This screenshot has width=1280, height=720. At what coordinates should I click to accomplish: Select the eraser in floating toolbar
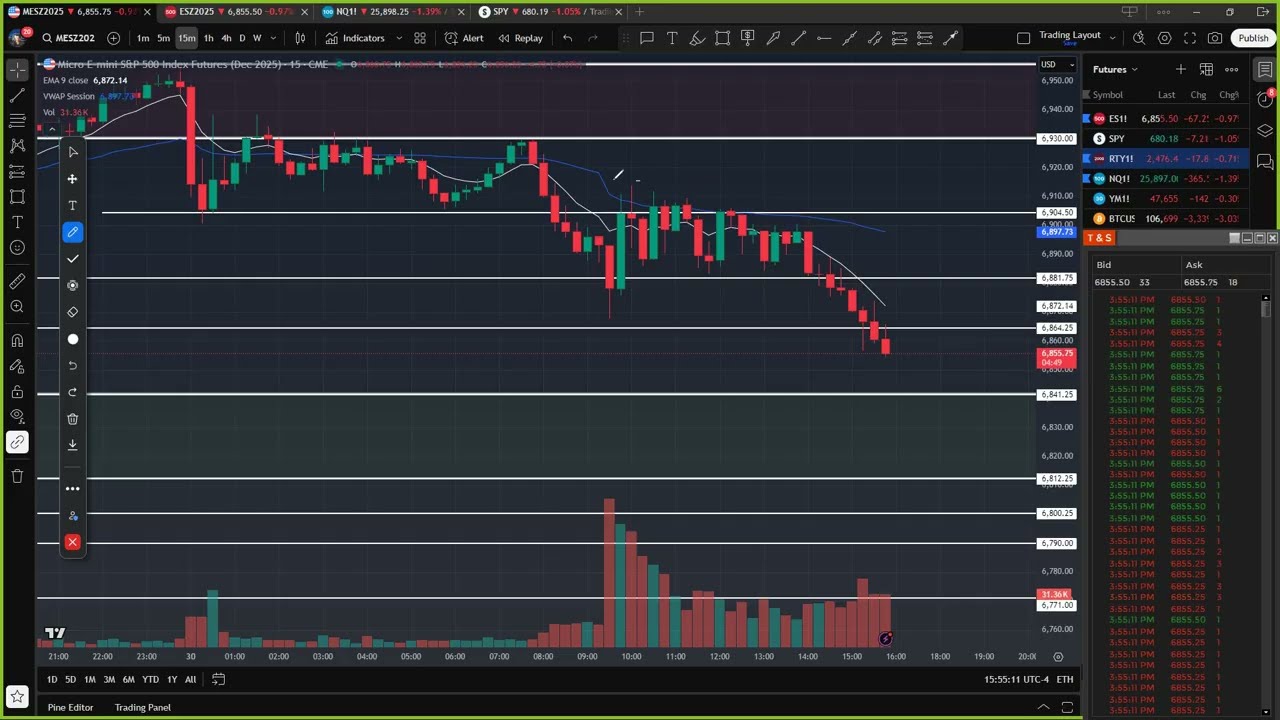(72, 312)
